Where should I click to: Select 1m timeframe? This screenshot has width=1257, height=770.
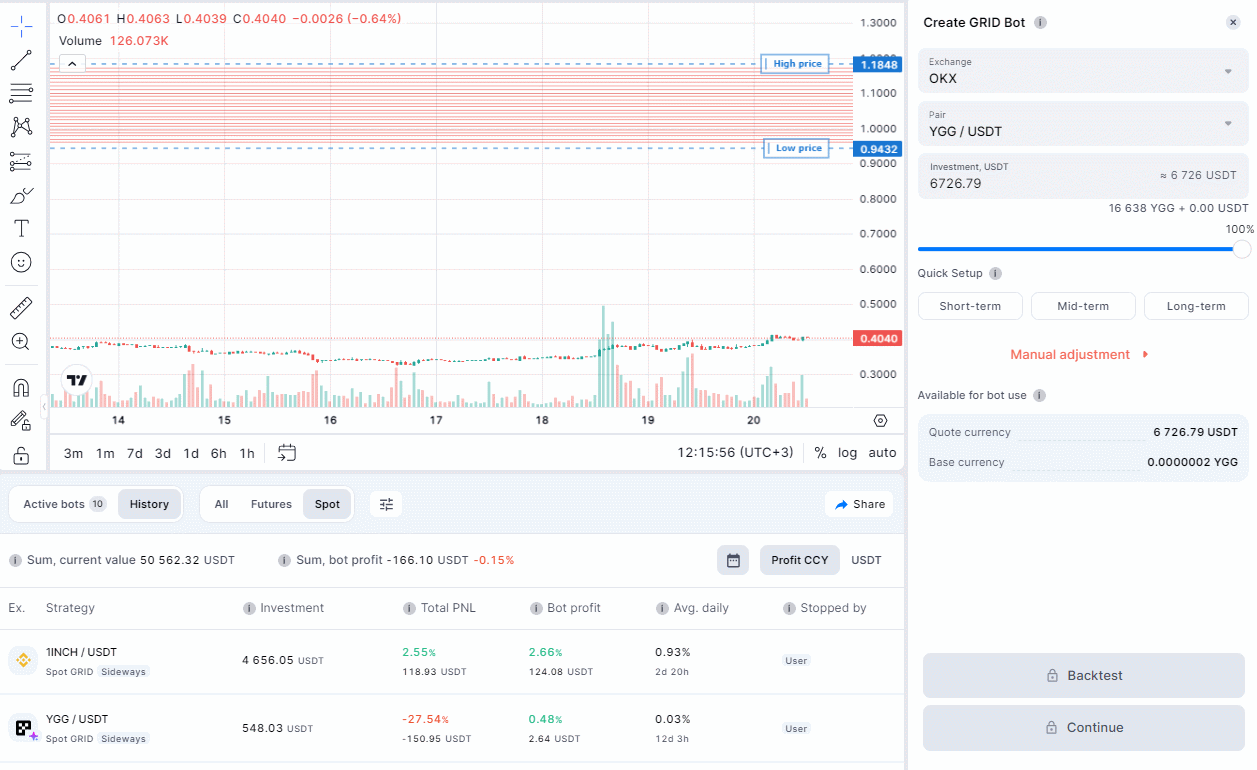(105, 453)
